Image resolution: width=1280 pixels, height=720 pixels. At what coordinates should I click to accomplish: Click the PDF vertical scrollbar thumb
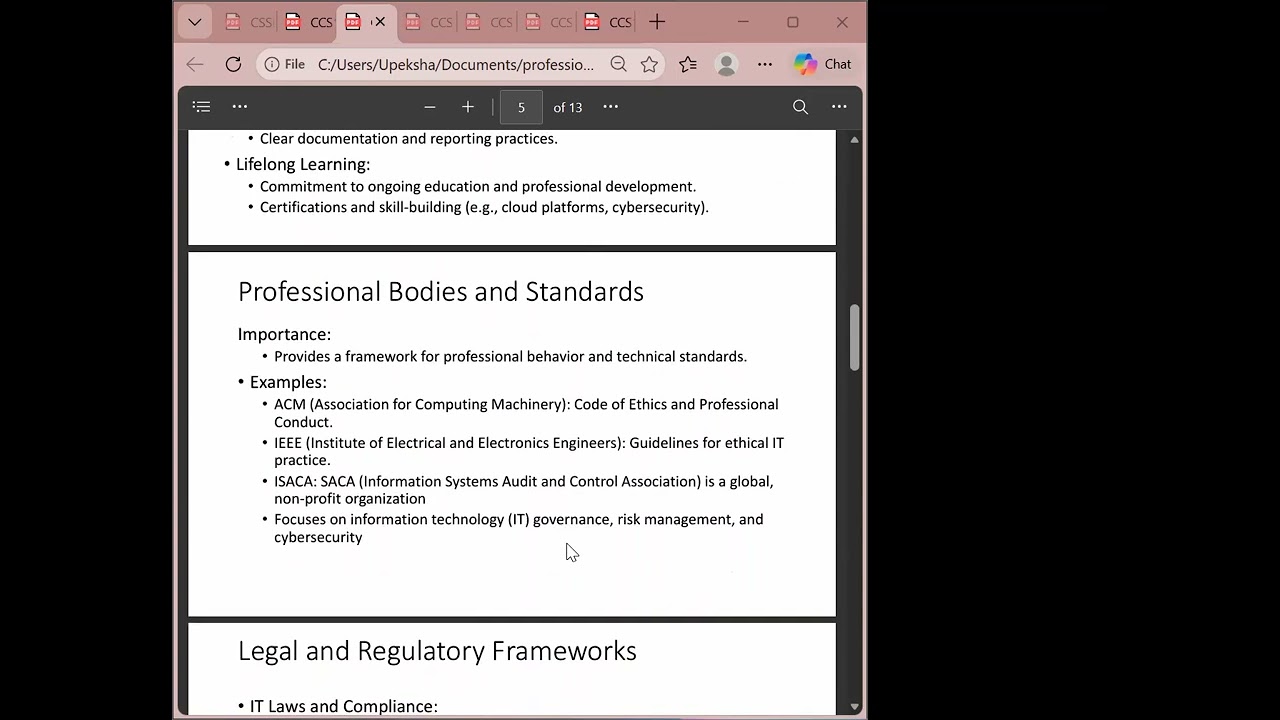pyautogui.click(x=854, y=338)
